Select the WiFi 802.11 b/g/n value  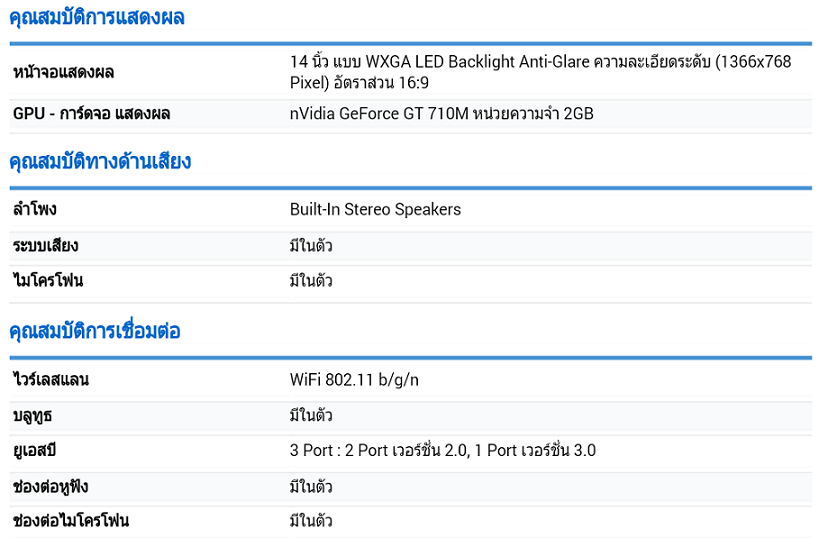pyautogui.click(x=355, y=380)
